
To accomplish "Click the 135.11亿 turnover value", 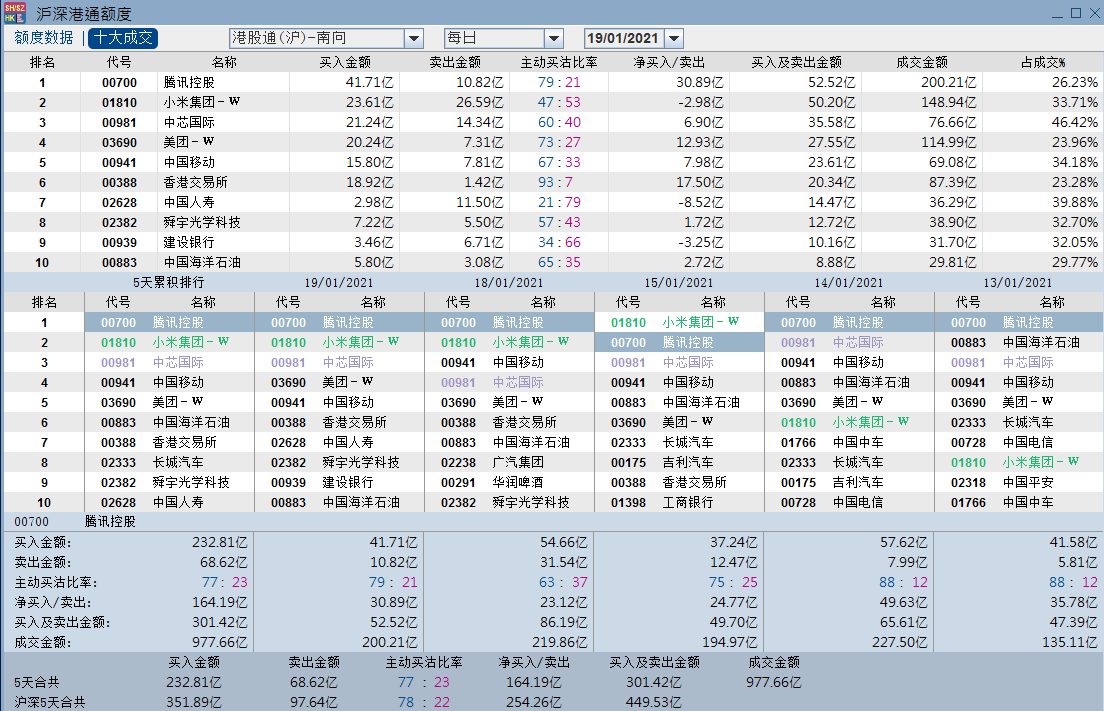I will click(x=1069, y=643).
